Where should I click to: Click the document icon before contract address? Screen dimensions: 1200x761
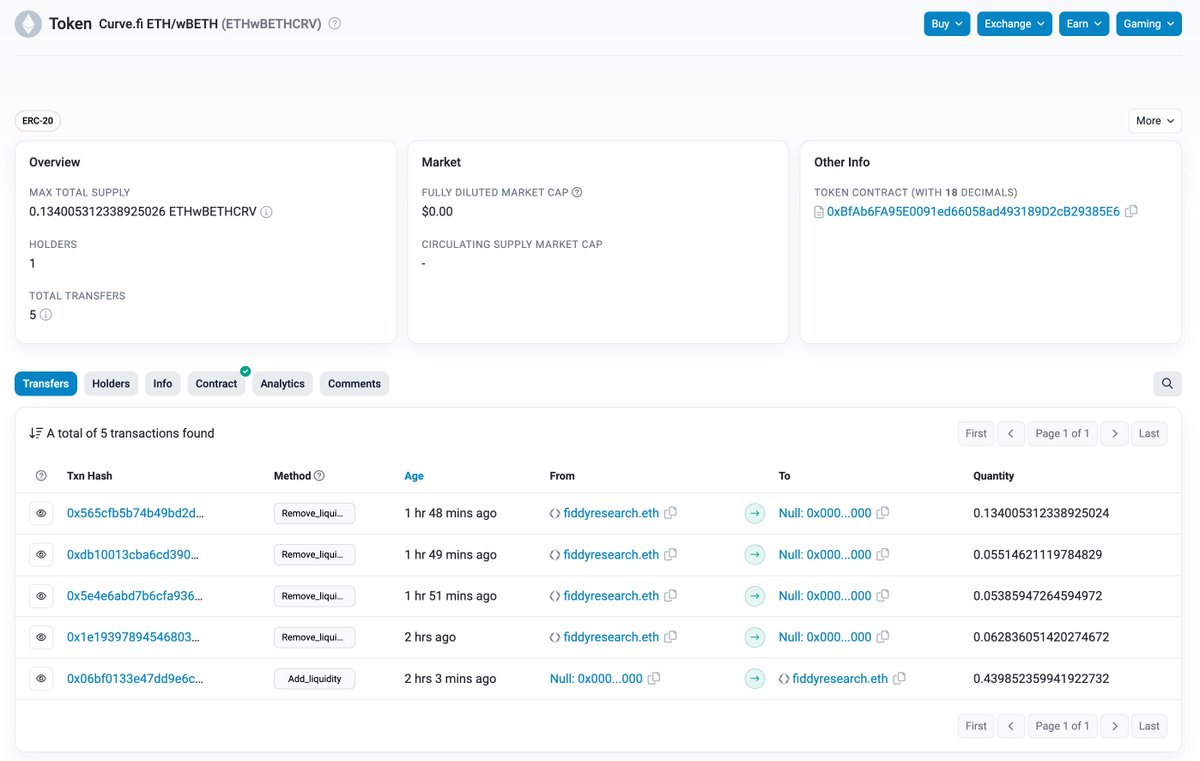pyautogui.click(x=819, y=212)
